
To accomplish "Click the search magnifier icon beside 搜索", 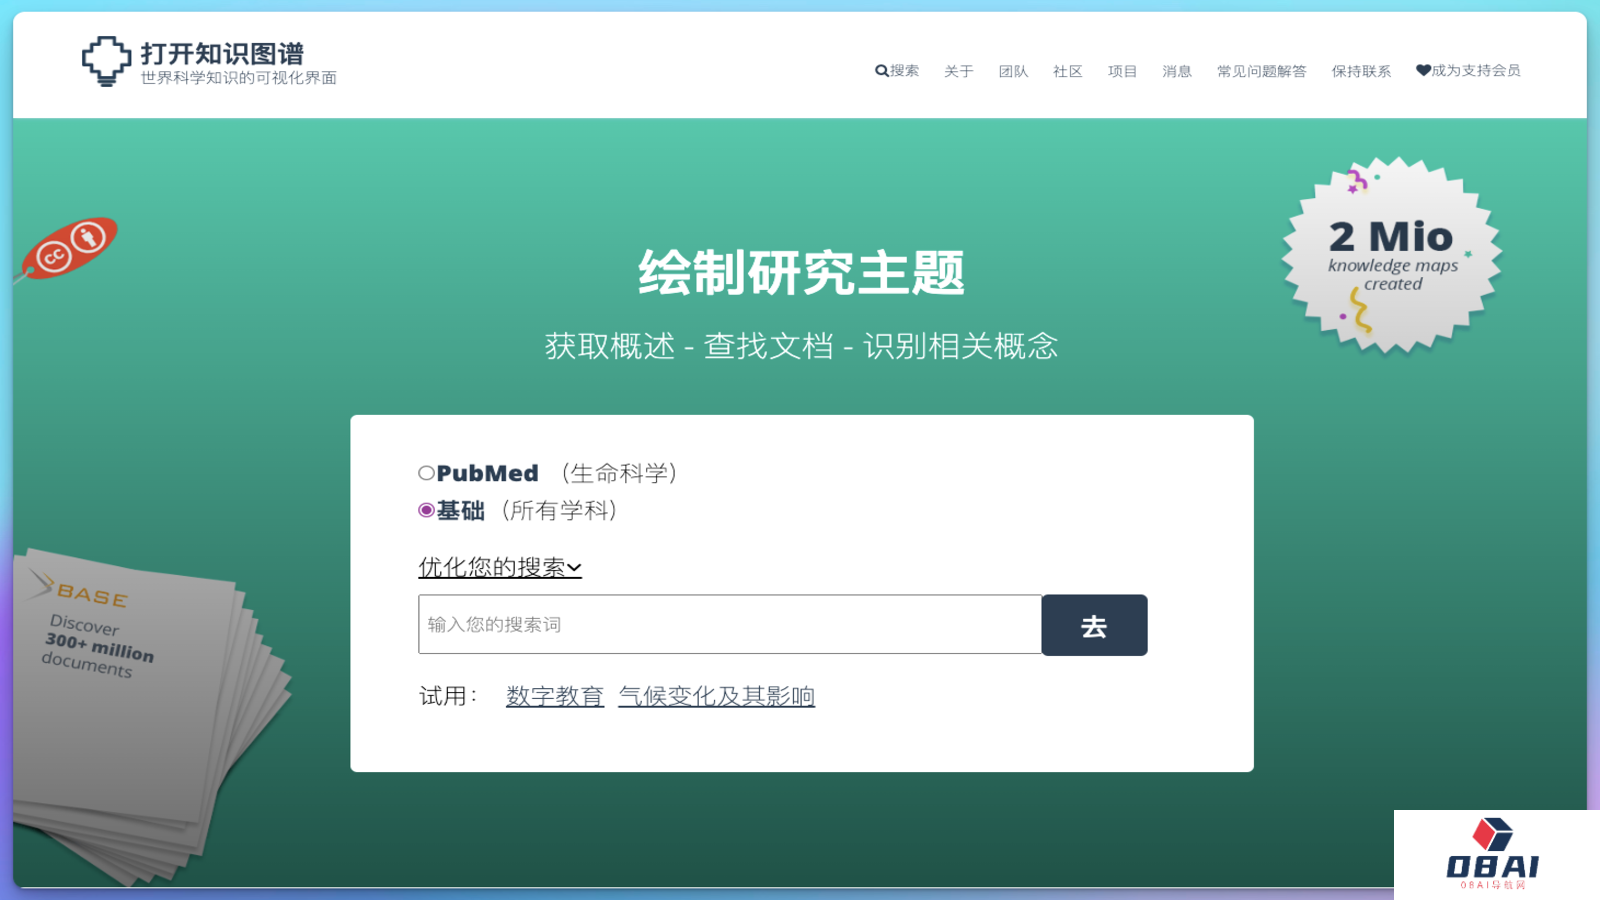I will click(880, 71).
